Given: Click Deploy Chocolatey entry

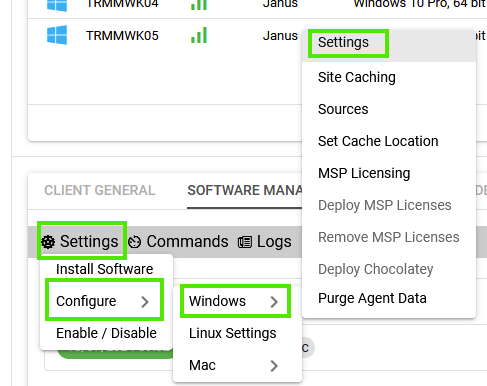Looking at the screenshot, I should click(x=389, y=269).
